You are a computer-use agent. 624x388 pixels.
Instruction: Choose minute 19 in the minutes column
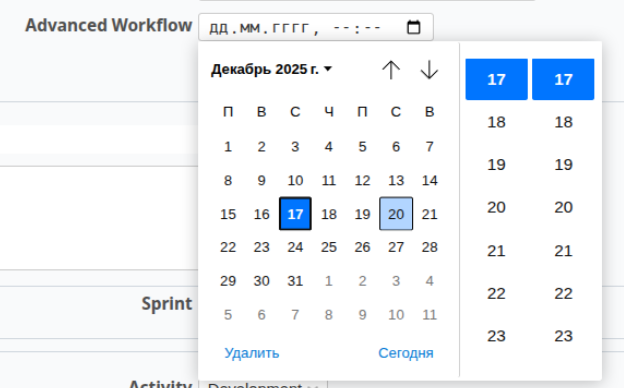pyautogui.click(x=563, y=165)
